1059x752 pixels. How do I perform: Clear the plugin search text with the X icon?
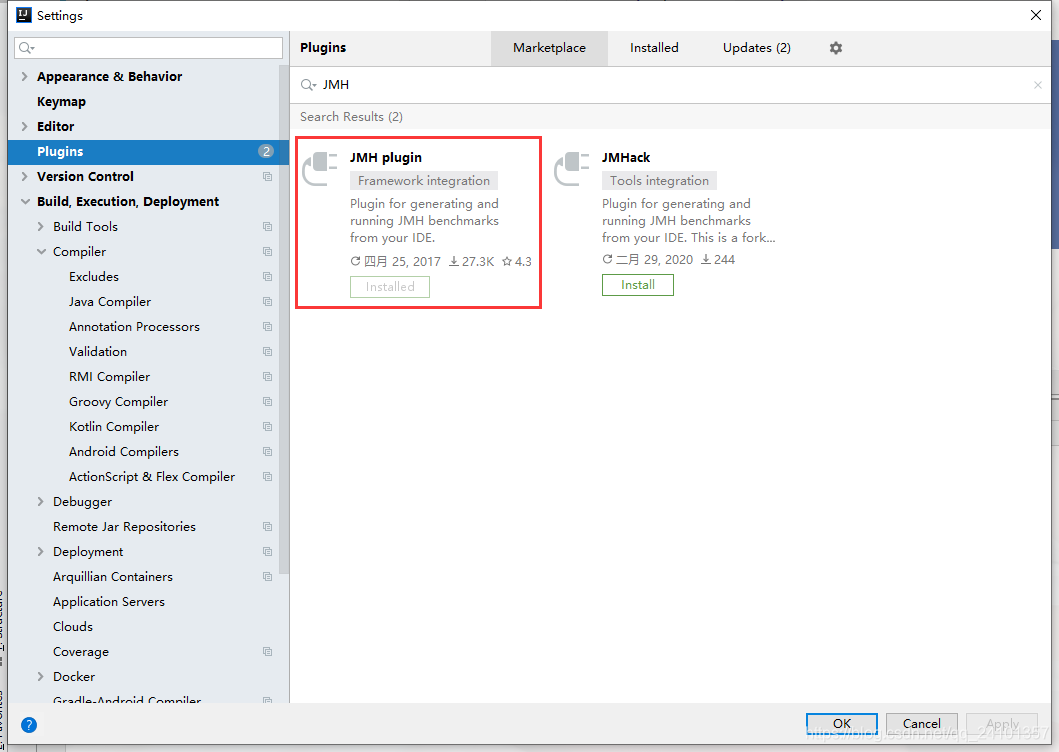click(1037, 84)
